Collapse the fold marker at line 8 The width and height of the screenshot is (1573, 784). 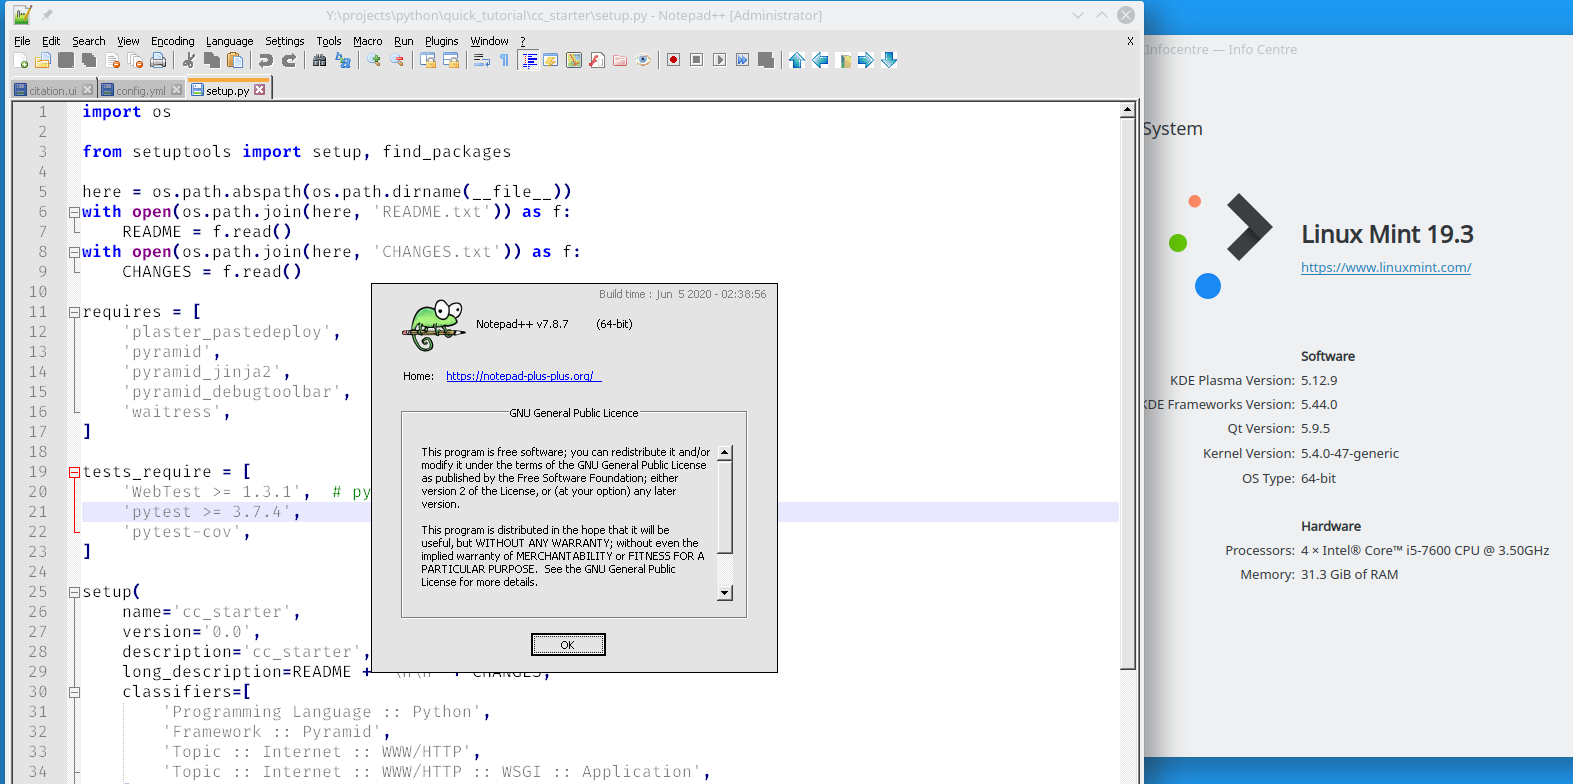(x=74, y=252)
